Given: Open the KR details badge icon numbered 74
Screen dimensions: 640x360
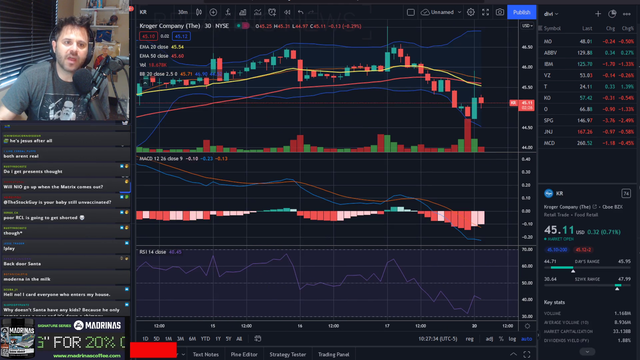Looking at the screenshot, I should pos(626,193).
